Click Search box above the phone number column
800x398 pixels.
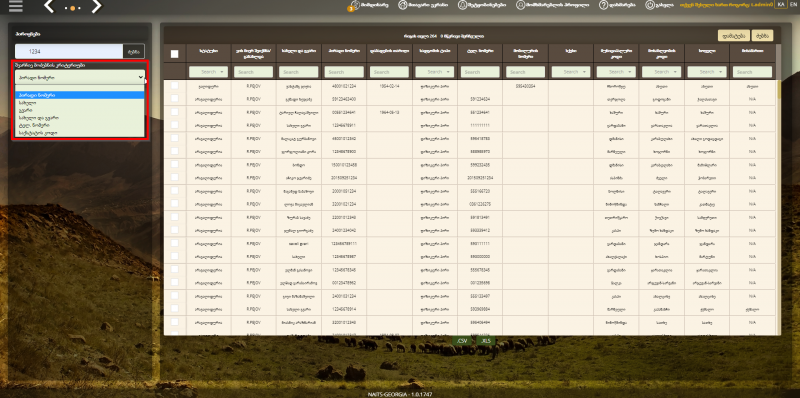[x=480, y=72]
